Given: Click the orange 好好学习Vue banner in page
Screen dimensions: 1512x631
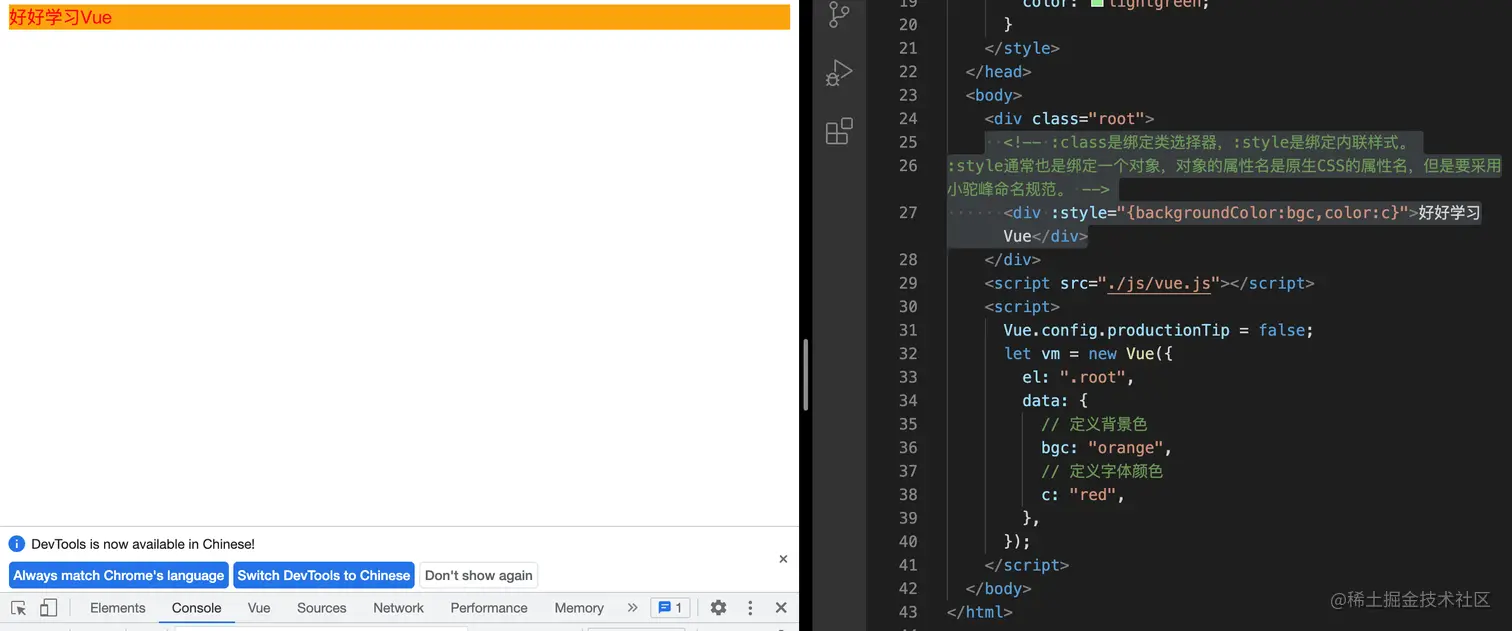Looking at the screenshot, I should pyautogui.click(x=399, y=18).
